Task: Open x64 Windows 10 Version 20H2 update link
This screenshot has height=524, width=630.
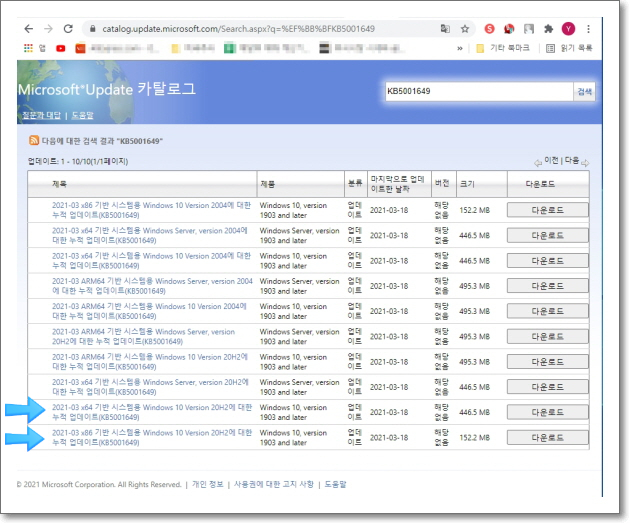Action: click(x=152, y=412)
